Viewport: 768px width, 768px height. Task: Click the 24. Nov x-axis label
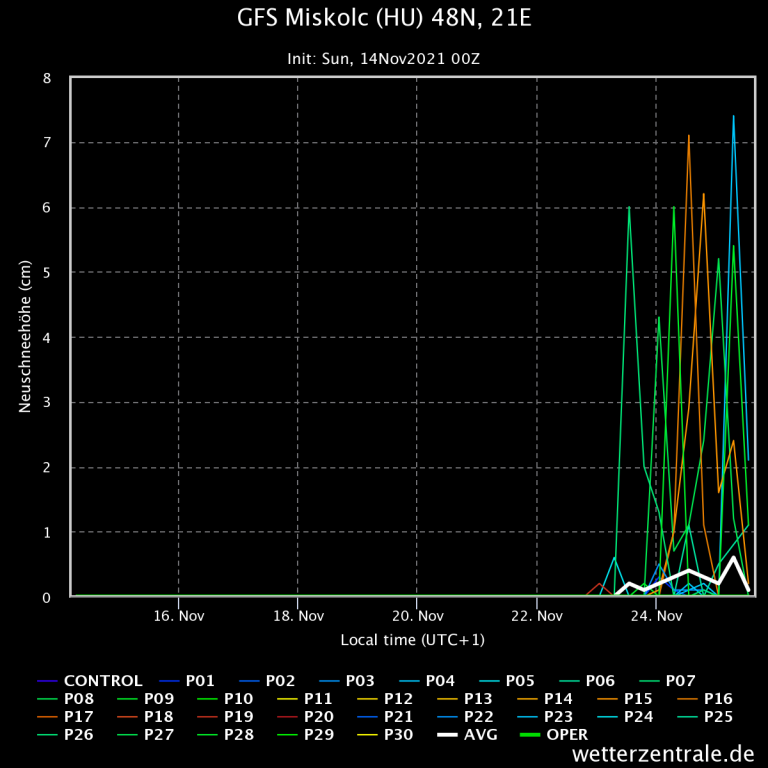(x=656, y=616)
